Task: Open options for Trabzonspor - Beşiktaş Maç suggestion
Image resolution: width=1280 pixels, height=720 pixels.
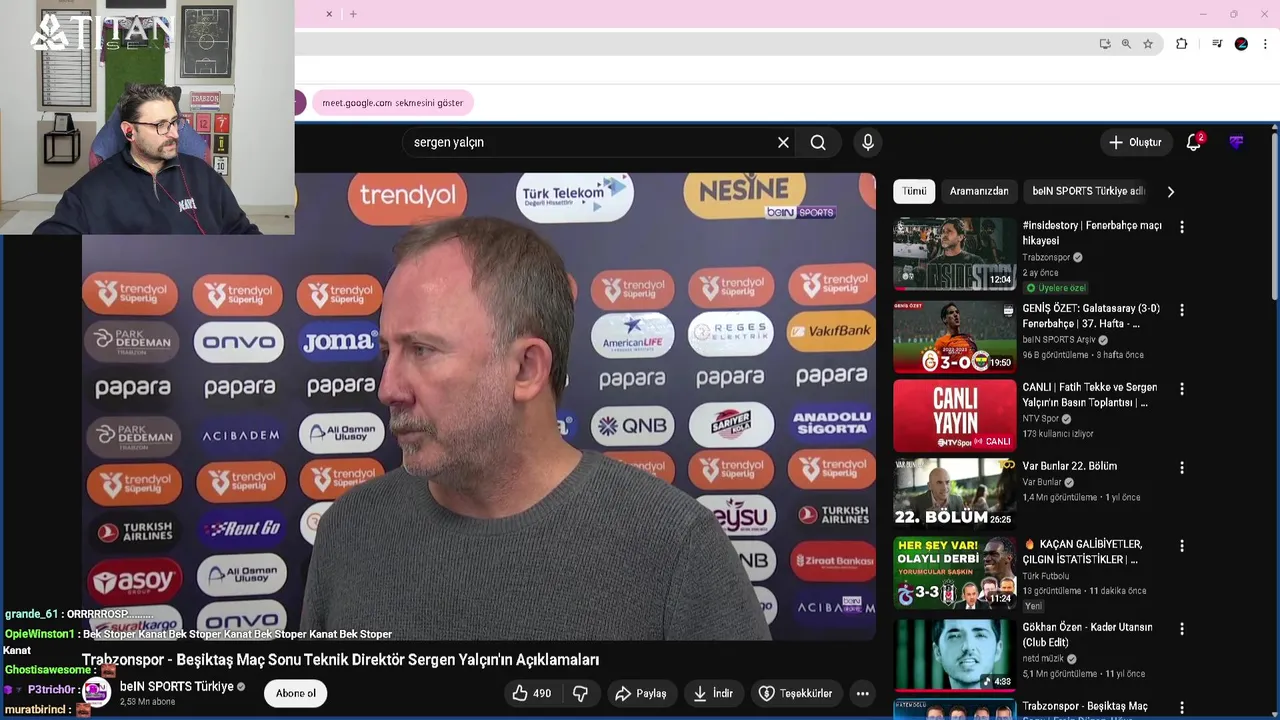Action: [1182, 708]
